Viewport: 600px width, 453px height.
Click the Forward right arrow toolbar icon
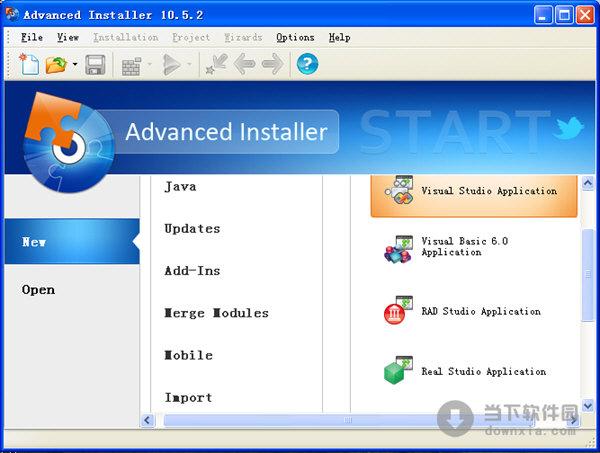click(x=273, y=64)
